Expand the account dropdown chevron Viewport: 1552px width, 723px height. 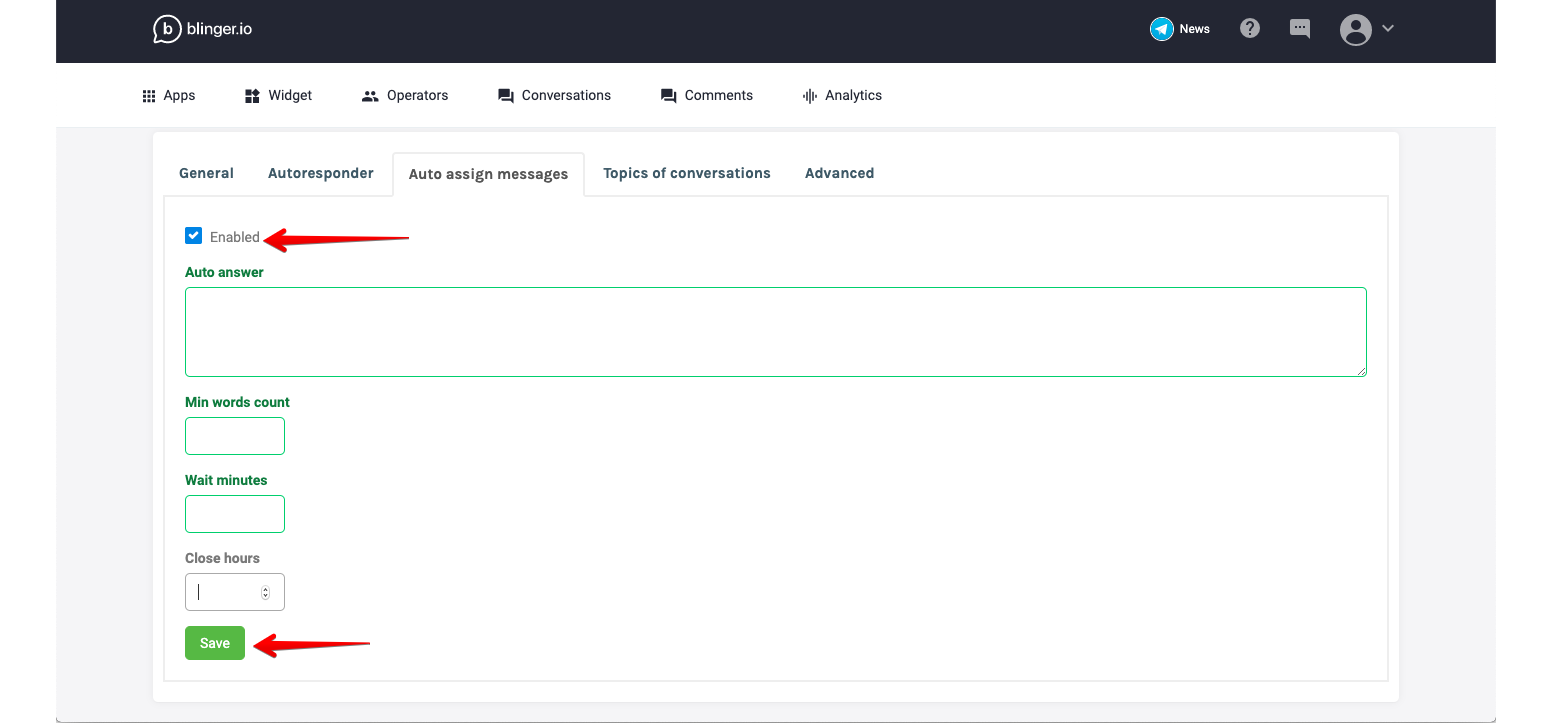[1388, 29]
